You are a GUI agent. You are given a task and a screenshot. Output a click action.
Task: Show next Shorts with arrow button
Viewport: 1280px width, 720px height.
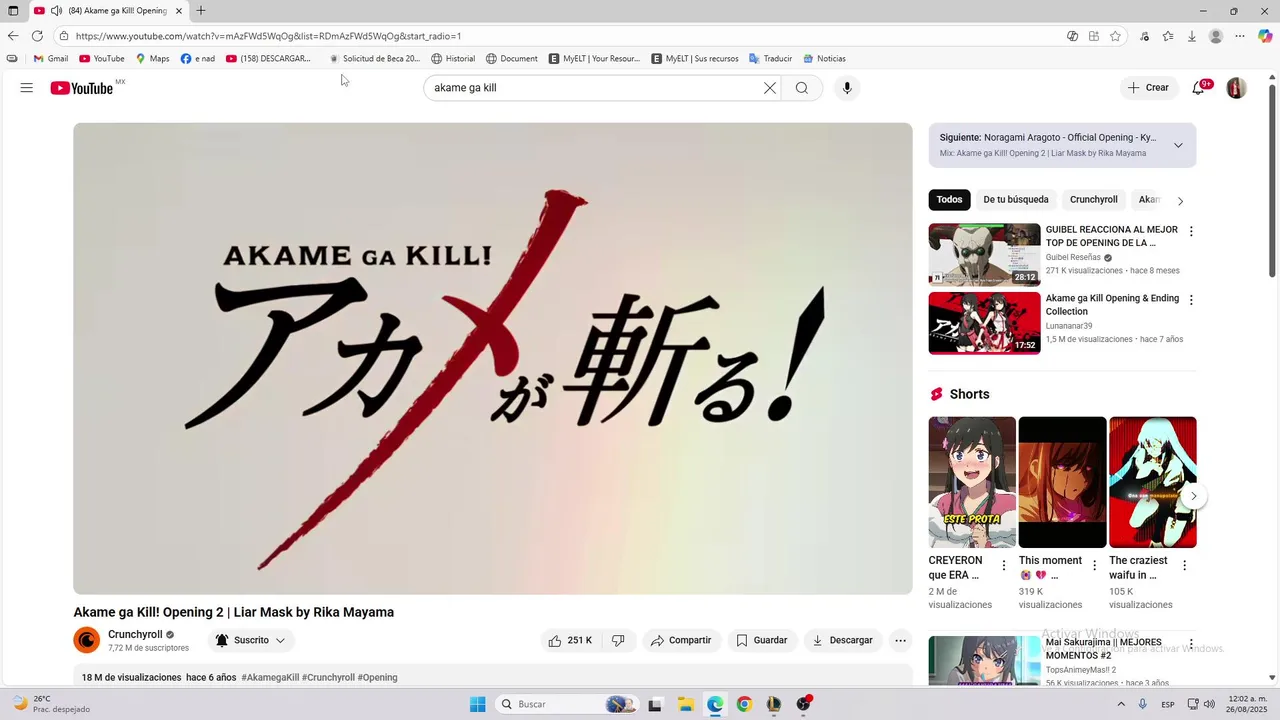1193,496
